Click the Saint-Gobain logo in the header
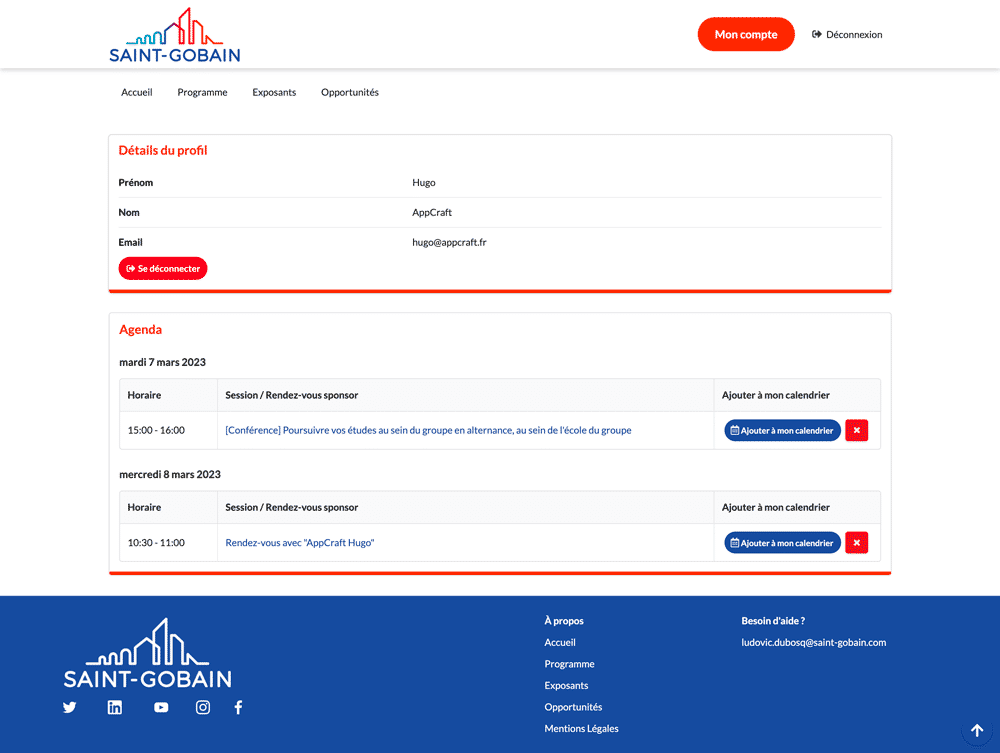This screenshot has width=1000, height=753. click(175, 36)
